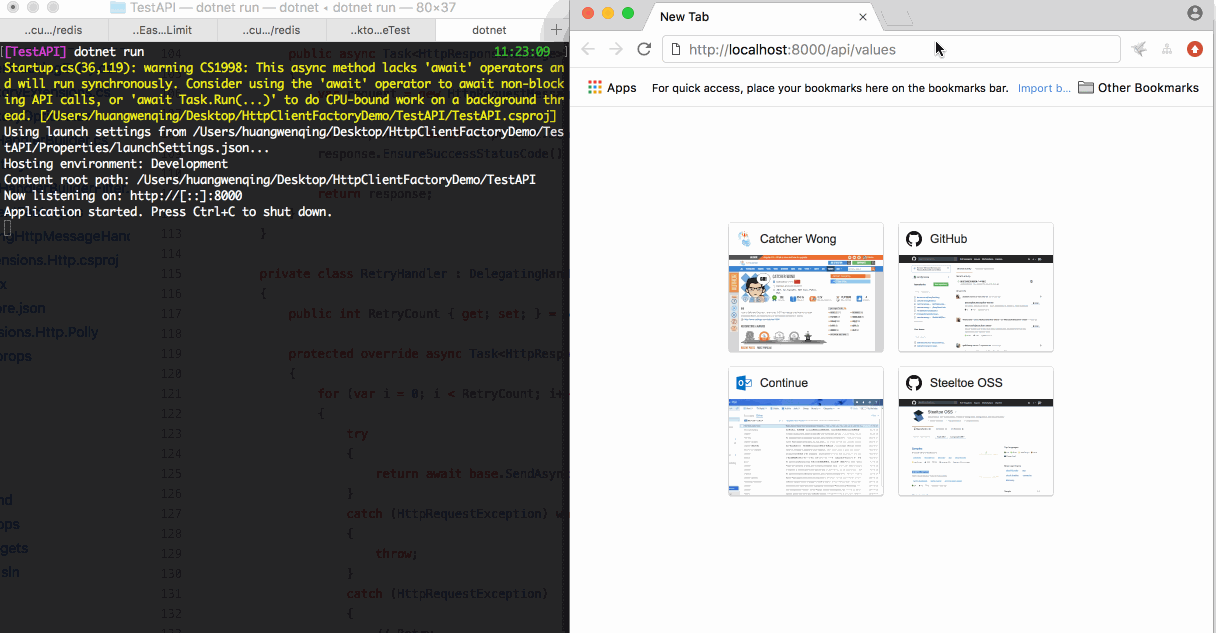The width and height of the screenshot is (1216, 633).
Task: Open the Other Bookmarks folder
Action: pyautogui.click(x=1138, y=88)
